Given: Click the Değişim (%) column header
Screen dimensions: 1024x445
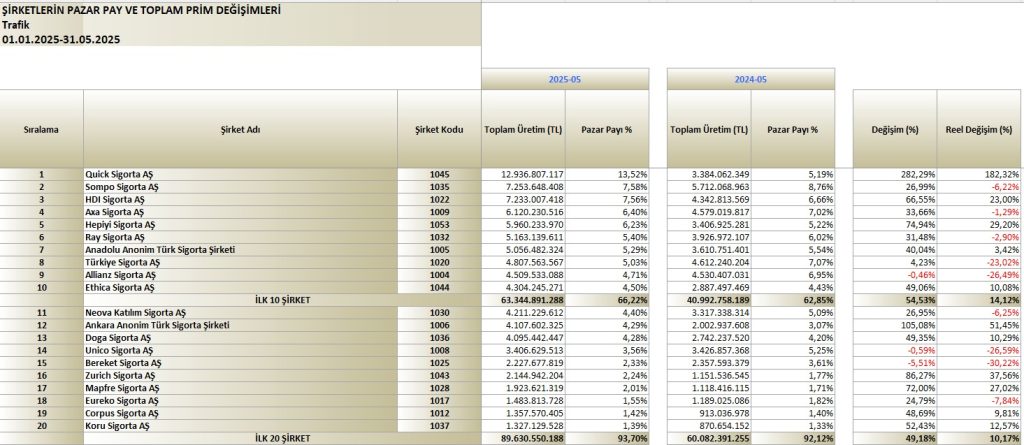Looking at the screenshot, I should point(895,129).
